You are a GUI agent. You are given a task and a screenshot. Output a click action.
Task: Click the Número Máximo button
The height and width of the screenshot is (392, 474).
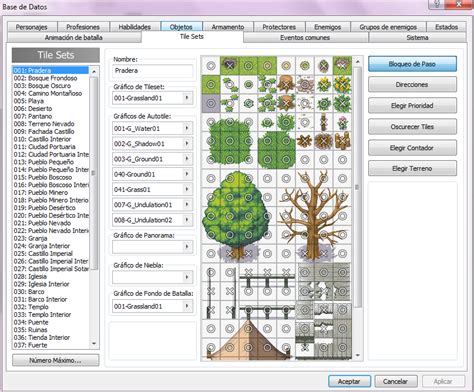coord(55,360)
